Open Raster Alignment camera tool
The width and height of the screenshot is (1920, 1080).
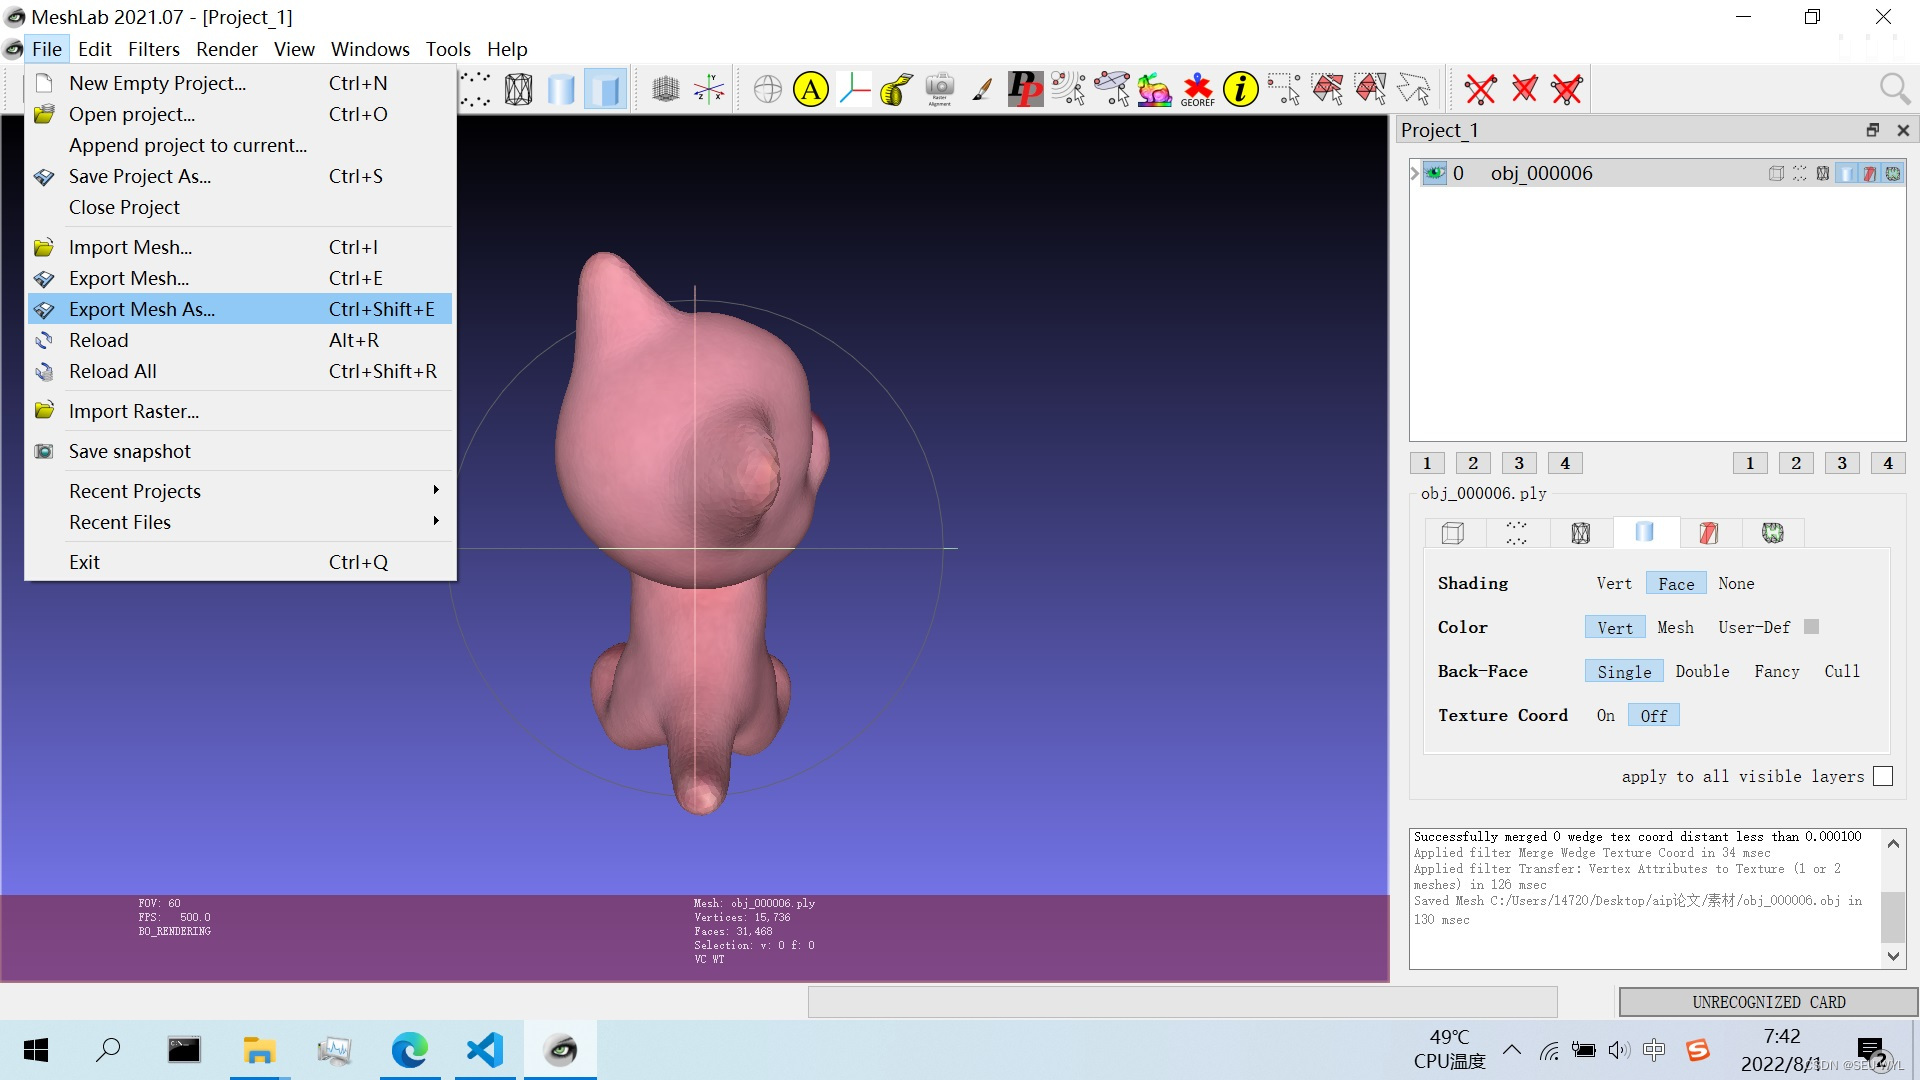point(939,89)
